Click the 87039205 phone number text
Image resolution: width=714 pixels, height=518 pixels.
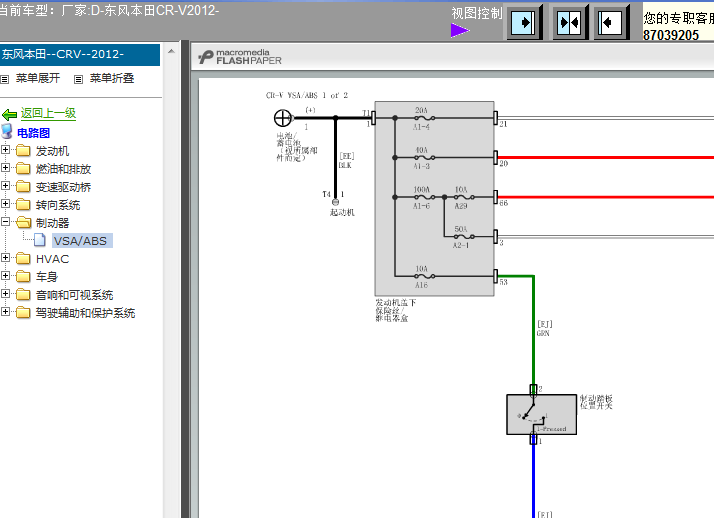[x=671, y=35]
